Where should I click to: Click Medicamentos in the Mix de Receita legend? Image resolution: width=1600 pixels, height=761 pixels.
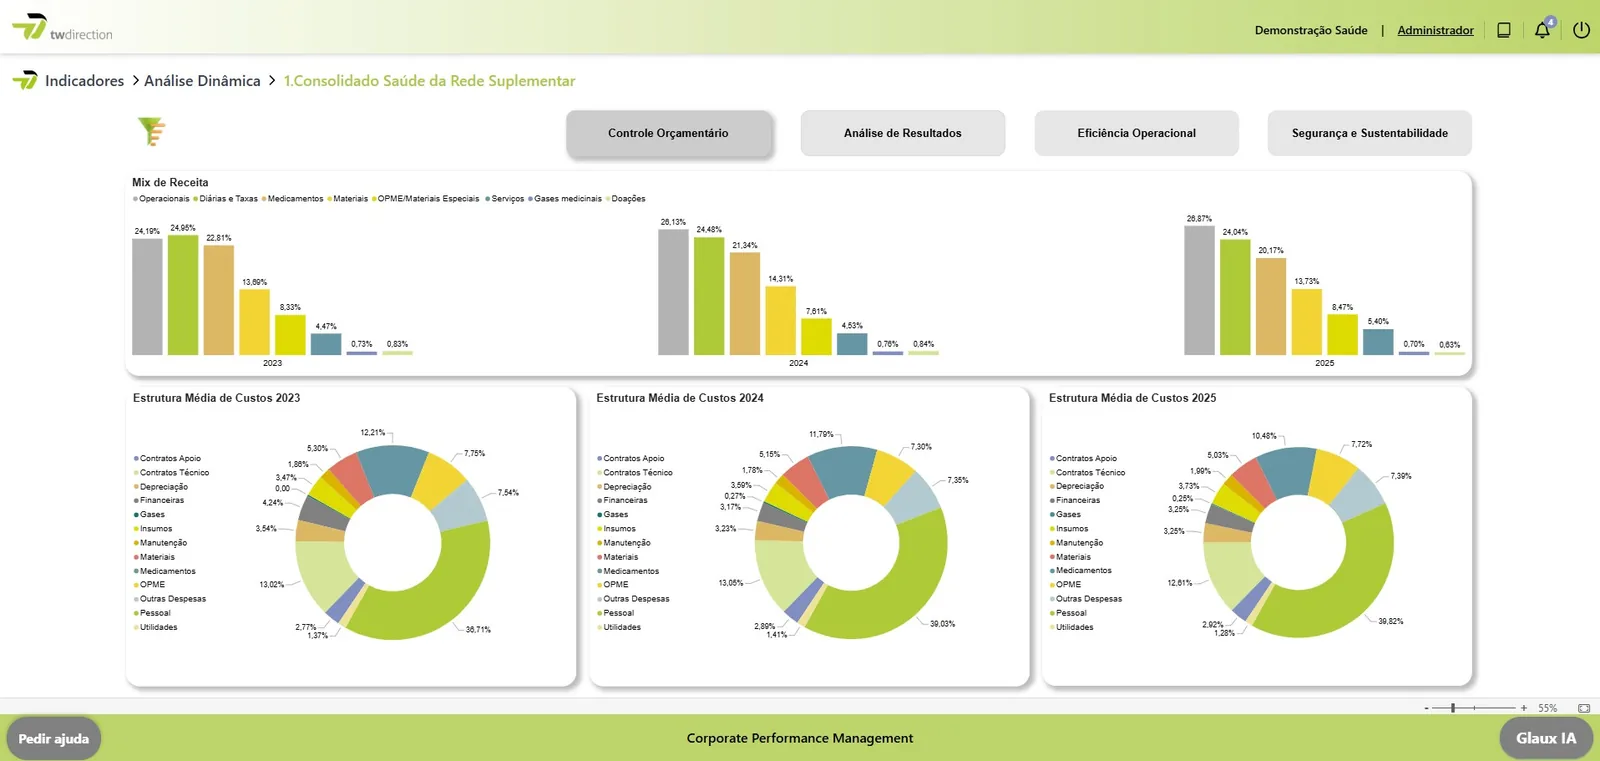[292, 199]
